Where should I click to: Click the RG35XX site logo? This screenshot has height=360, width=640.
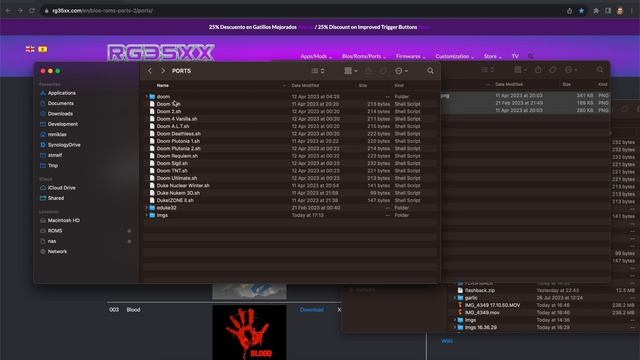click(x=161, y=53)
